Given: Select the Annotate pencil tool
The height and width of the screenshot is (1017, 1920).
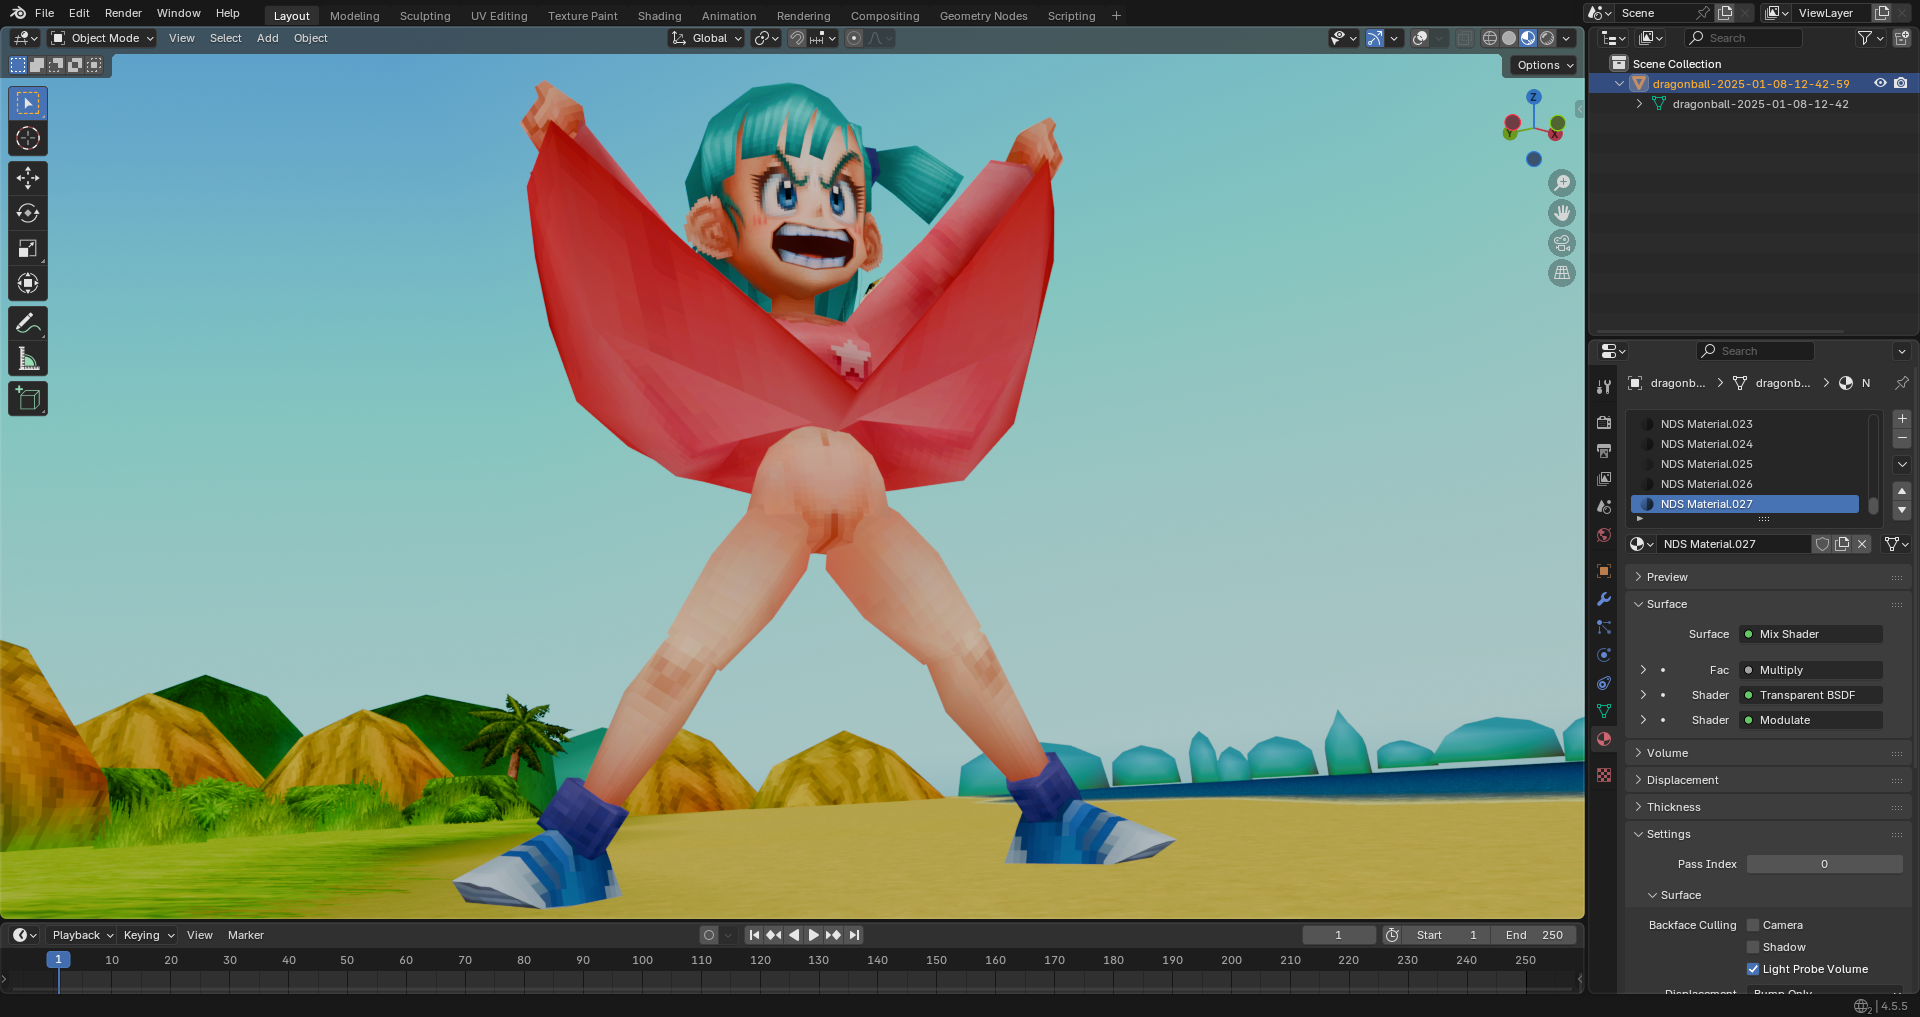Looking at the screenshot, I should (28, 323).
